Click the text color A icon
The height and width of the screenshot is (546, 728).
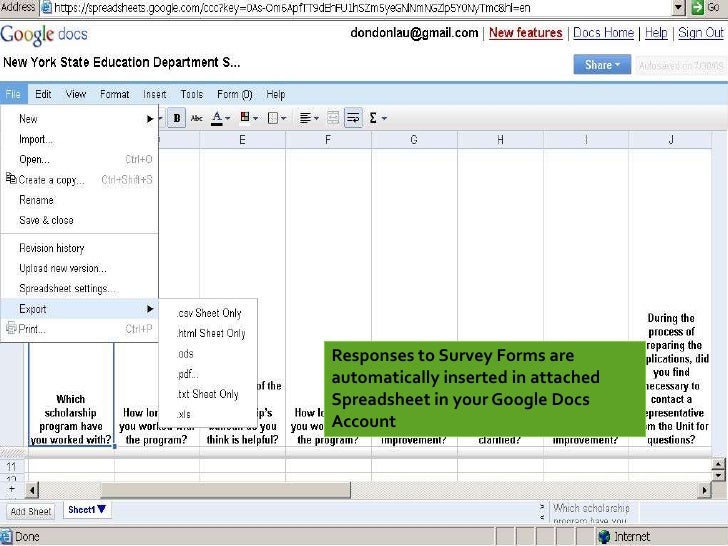click(x=217, y=118)
